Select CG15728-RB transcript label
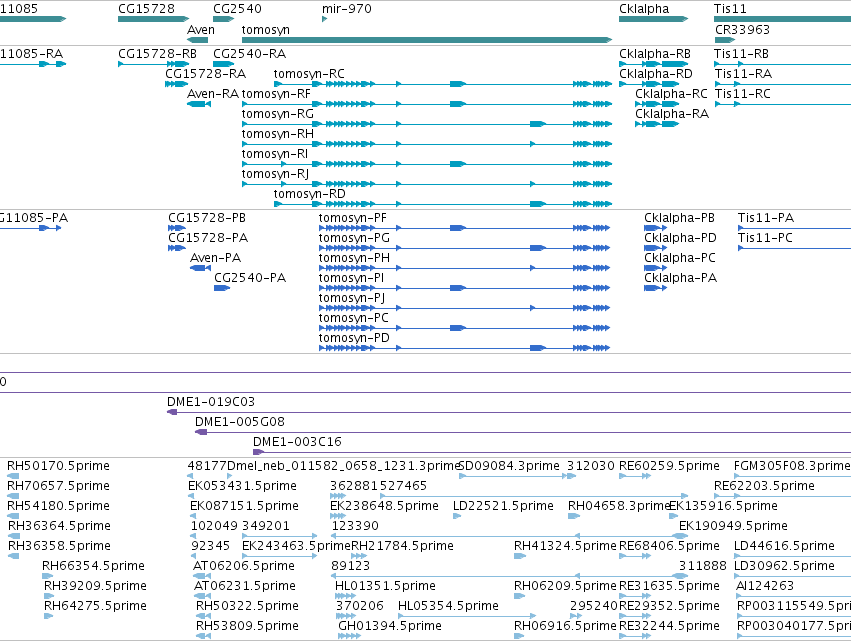Viewport: 851px width, 641px height. (157, 54)
